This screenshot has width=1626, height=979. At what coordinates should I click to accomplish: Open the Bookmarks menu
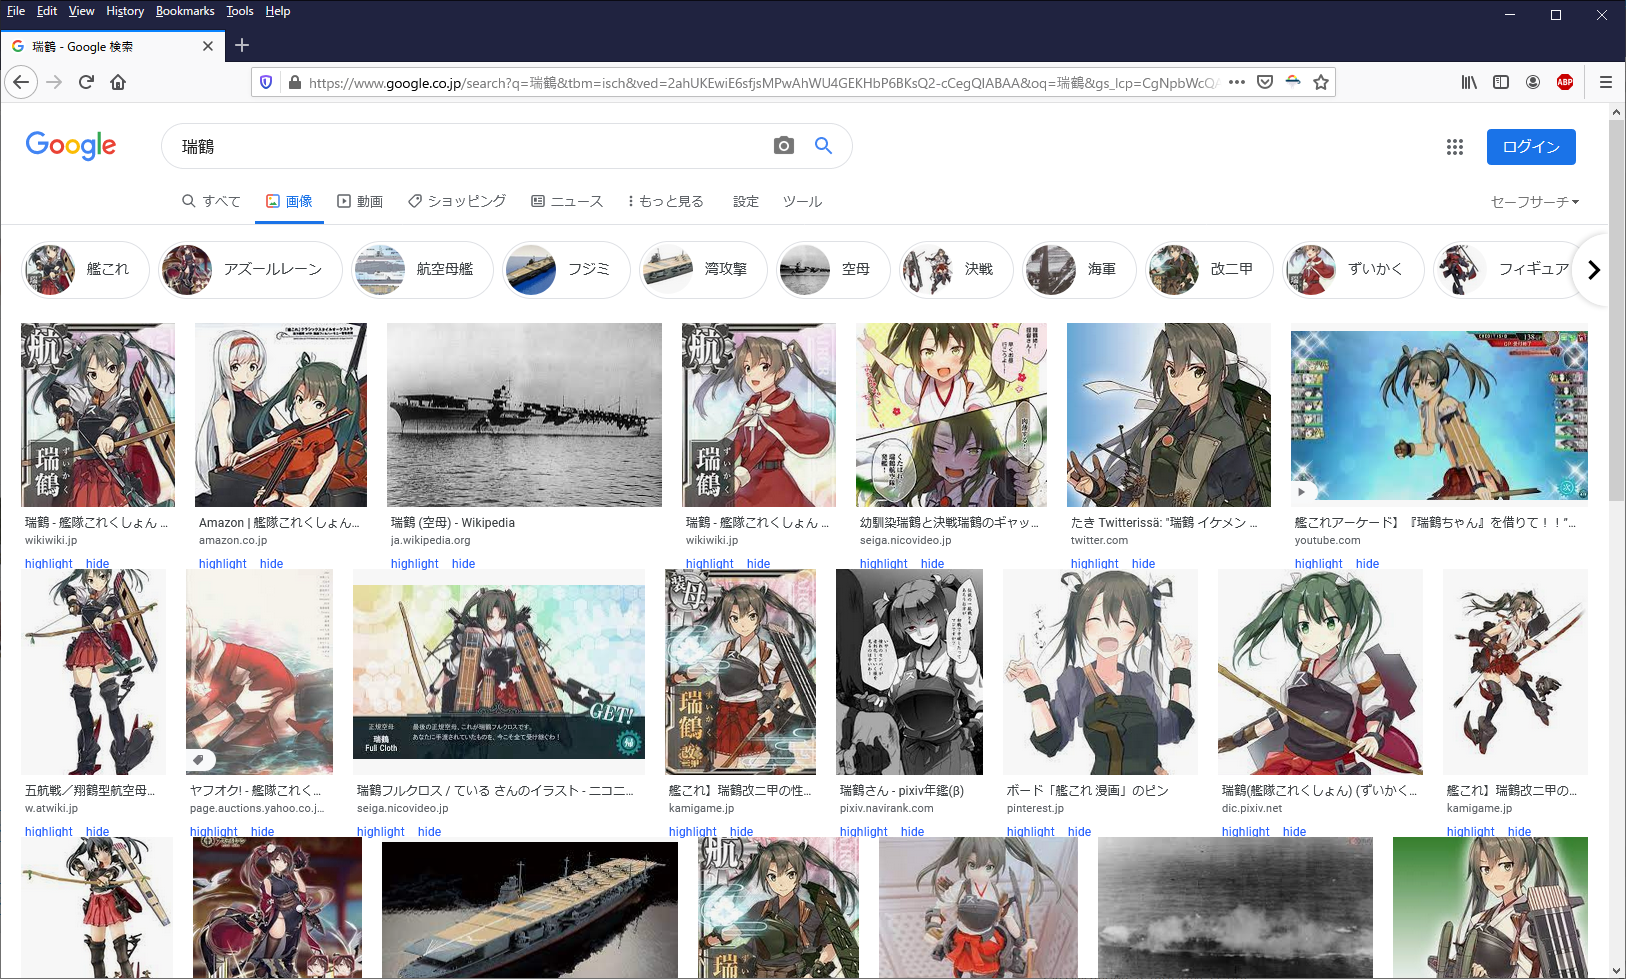click(185, 11)
